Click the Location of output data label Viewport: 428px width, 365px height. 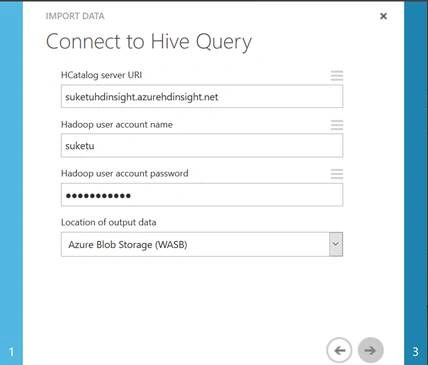[109, 222]
